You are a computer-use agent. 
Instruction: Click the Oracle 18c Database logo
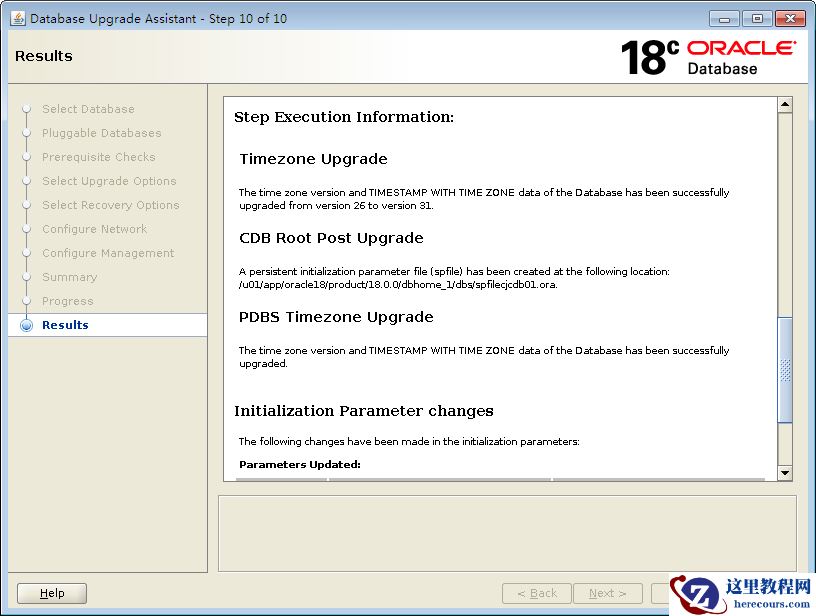708,57
